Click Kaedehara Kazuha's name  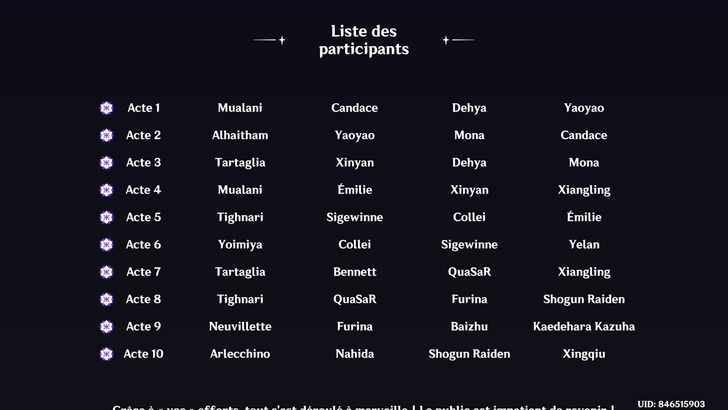coord(584,327)
